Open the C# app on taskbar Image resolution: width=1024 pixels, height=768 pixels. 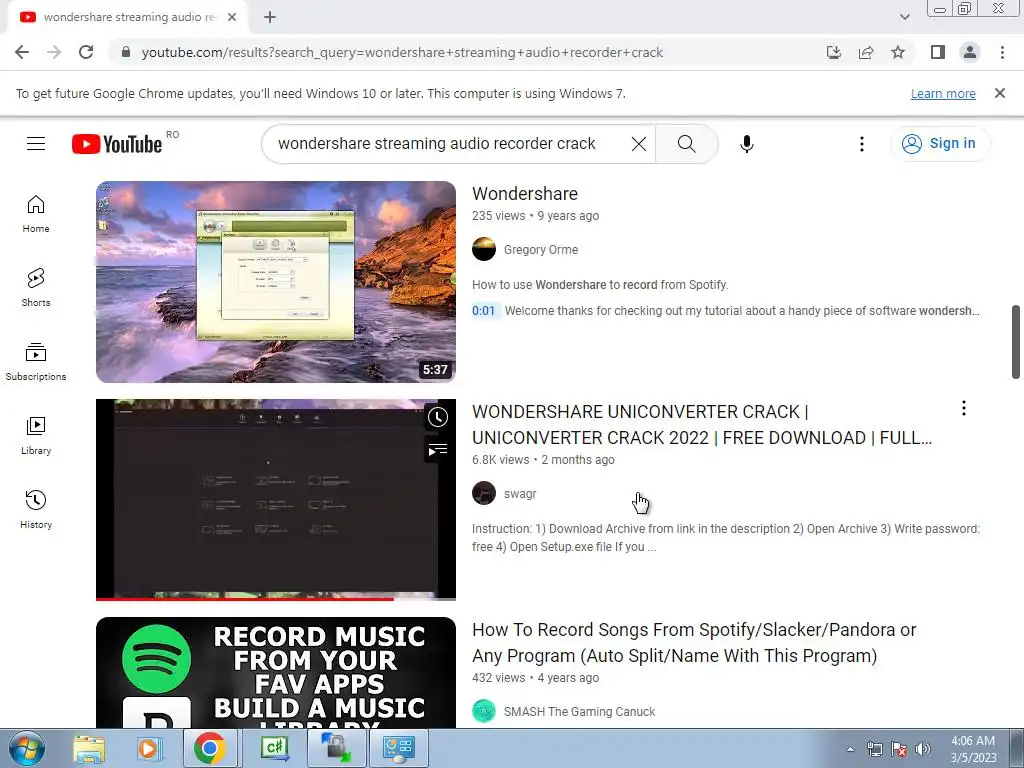tap(274, 748)
